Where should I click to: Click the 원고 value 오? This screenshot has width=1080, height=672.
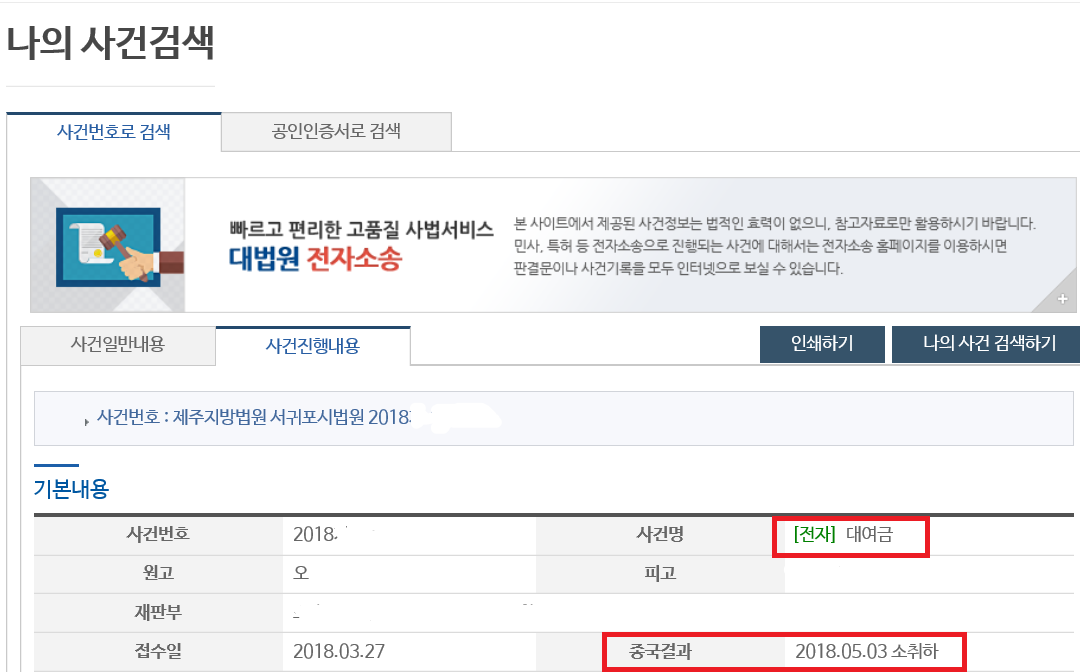[x=300, y=574]
